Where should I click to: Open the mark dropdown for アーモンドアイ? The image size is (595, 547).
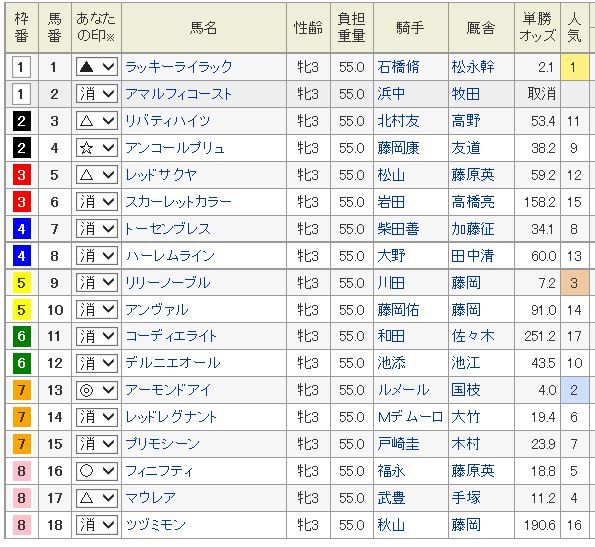(x=96, y=390)
